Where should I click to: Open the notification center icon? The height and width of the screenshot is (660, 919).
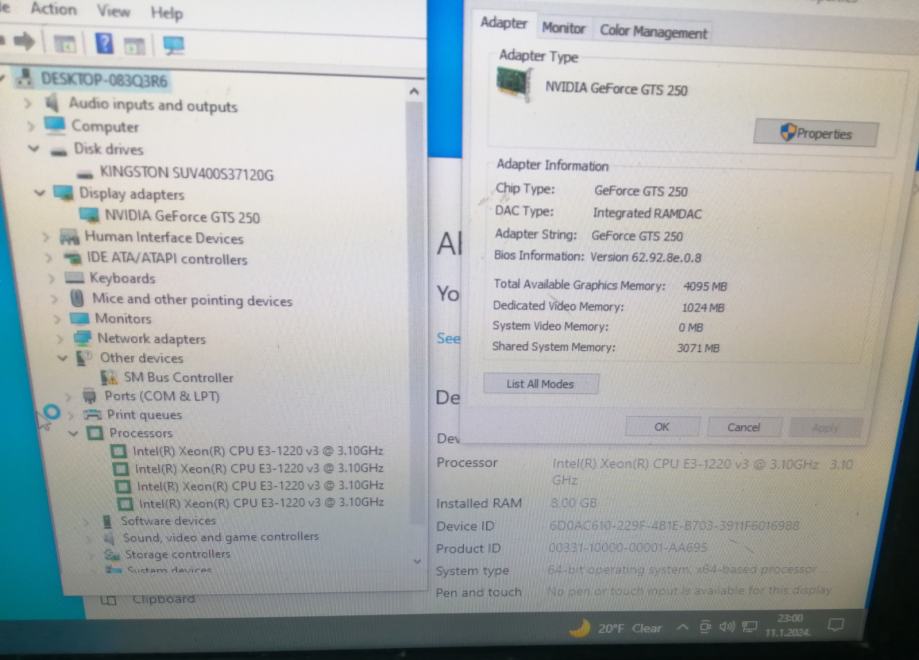pos(835,625)
